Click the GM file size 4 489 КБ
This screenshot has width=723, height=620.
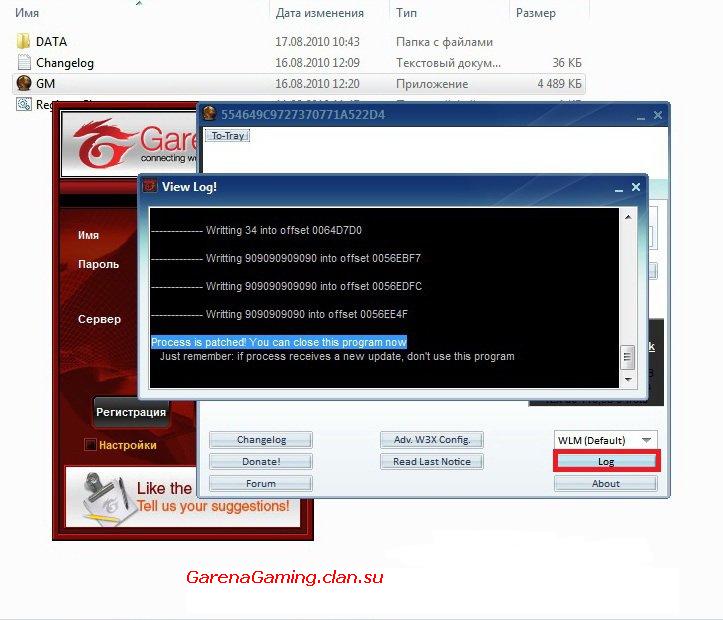[559, 84]
